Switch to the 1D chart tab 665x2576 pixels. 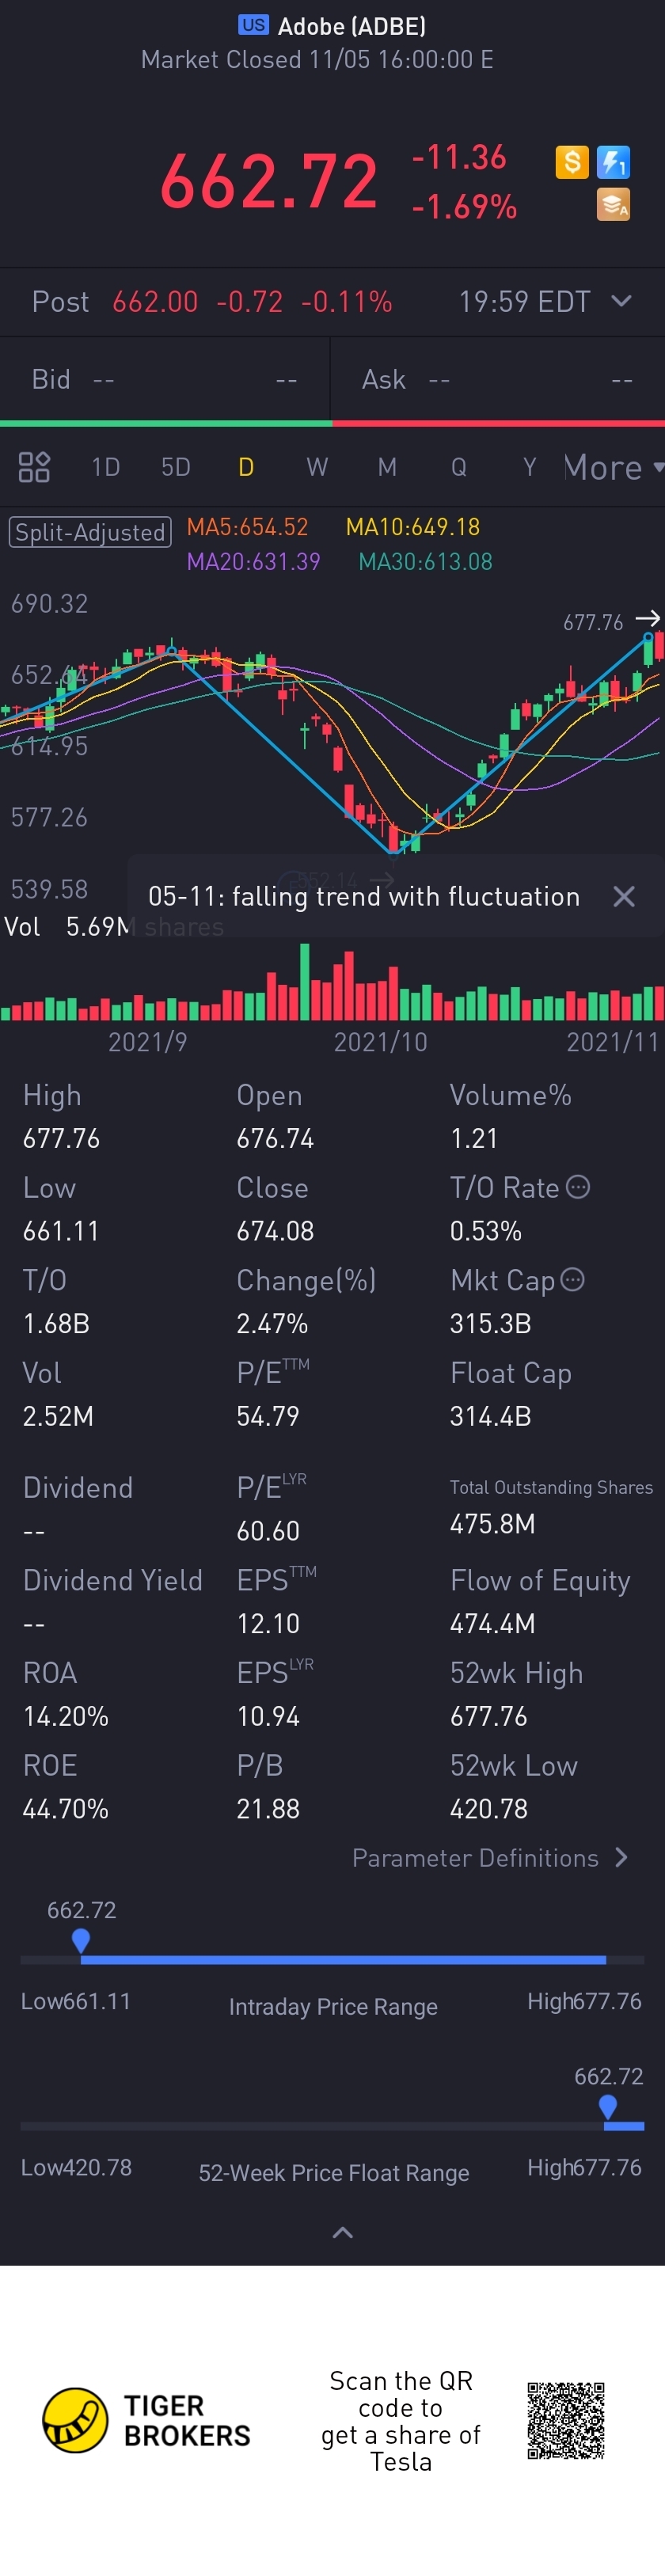point(105,467)
